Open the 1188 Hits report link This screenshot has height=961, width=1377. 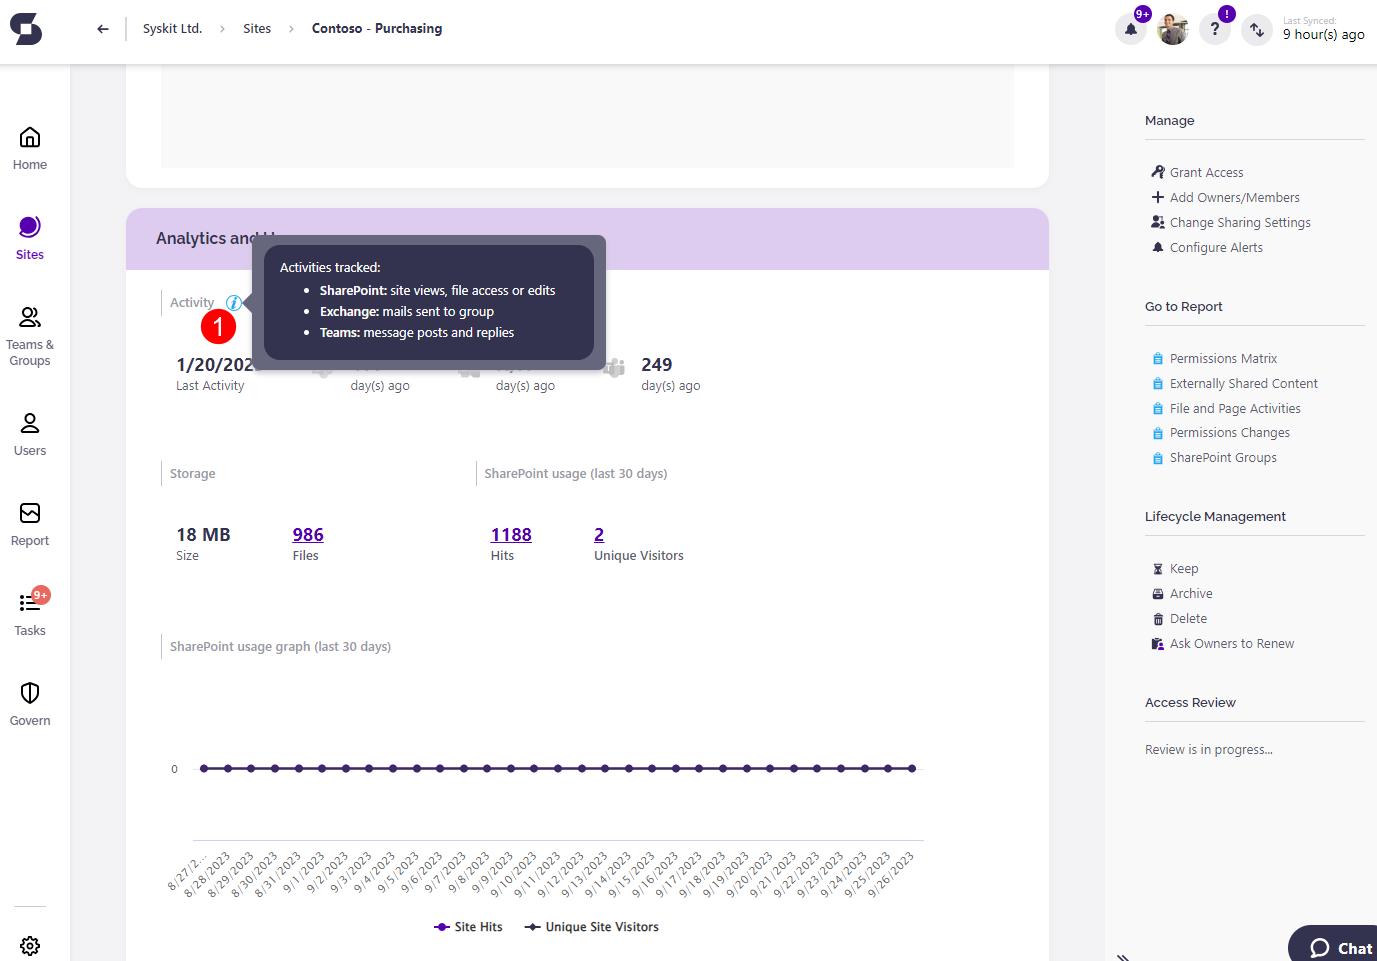click(x=511, y=534)
